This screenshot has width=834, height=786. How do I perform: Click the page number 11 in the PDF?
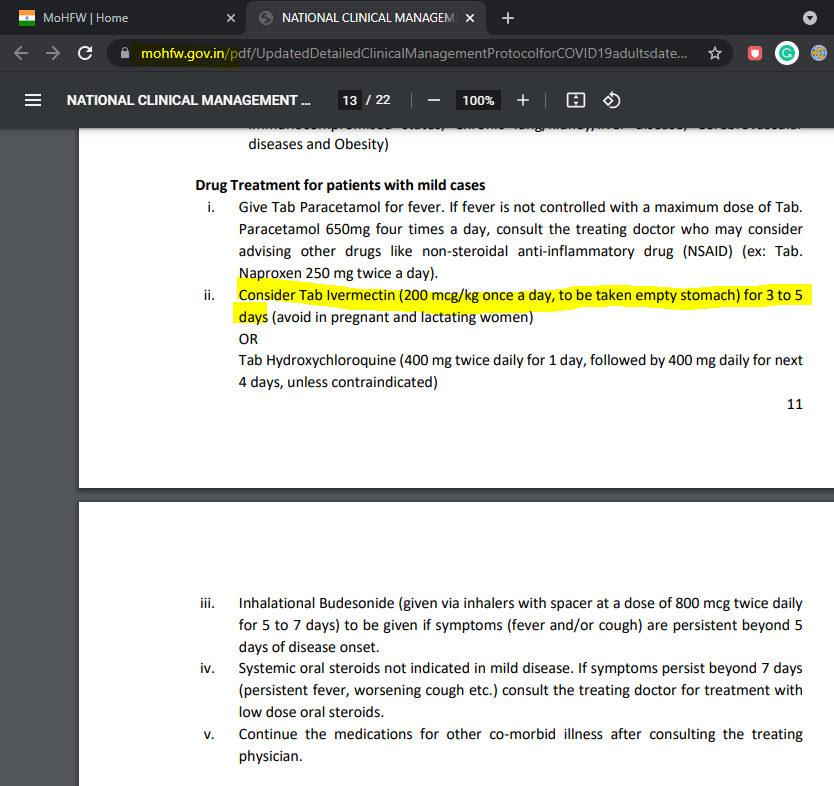coord(795,404)
